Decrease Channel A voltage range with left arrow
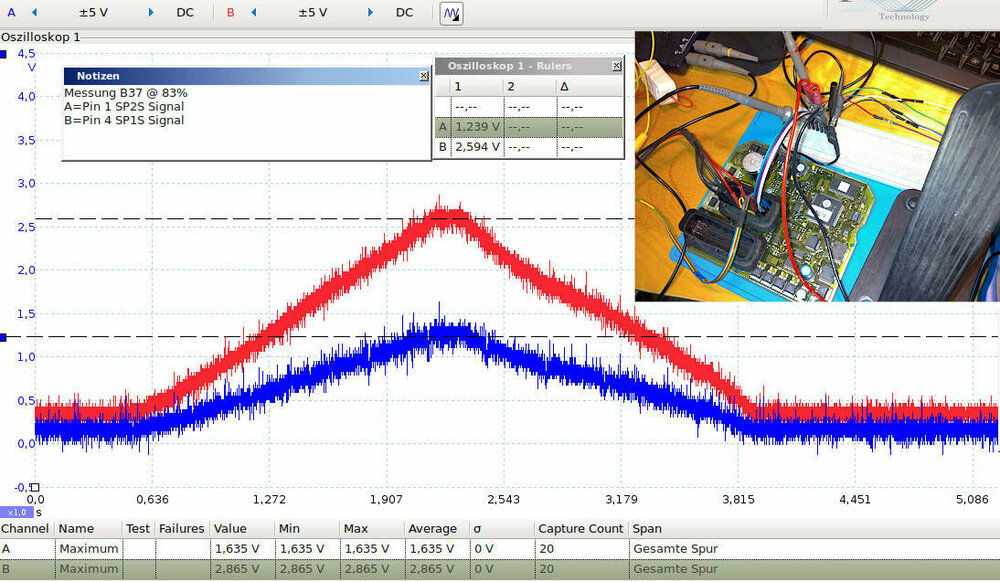This screenshot has height=582, width=1000. click(x=34, y=13)
